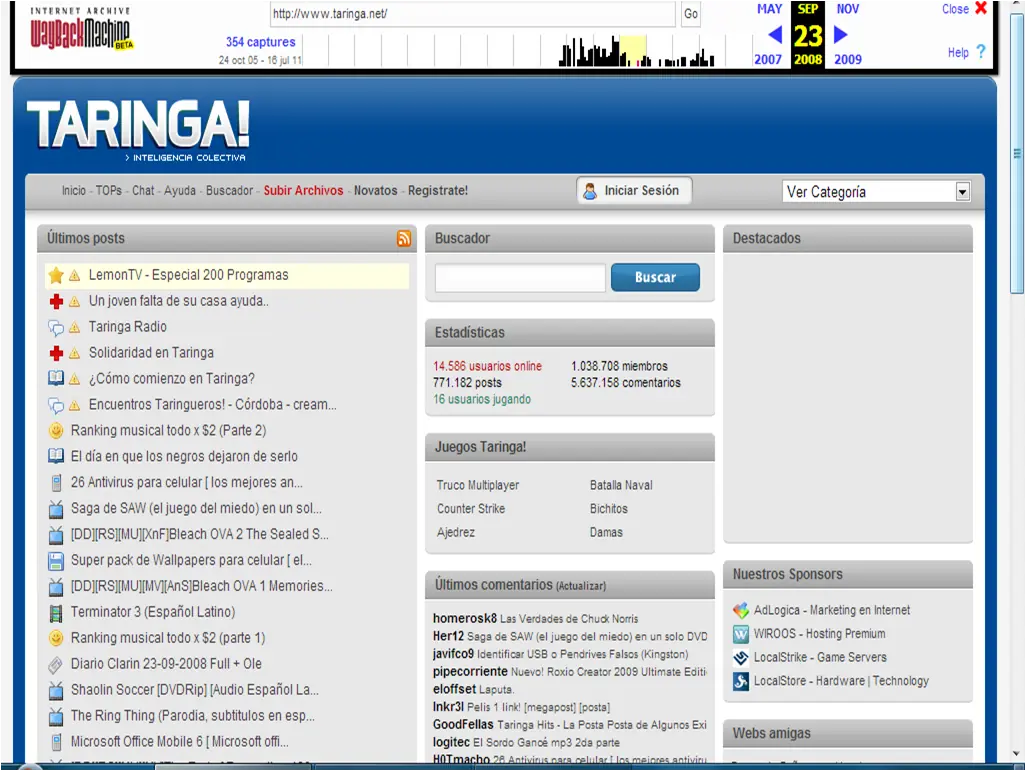Screen dimensions: 1026x771
Task: Click red cross icon beside Solidaridad en Taringa
Action: (x=56, y=353)
